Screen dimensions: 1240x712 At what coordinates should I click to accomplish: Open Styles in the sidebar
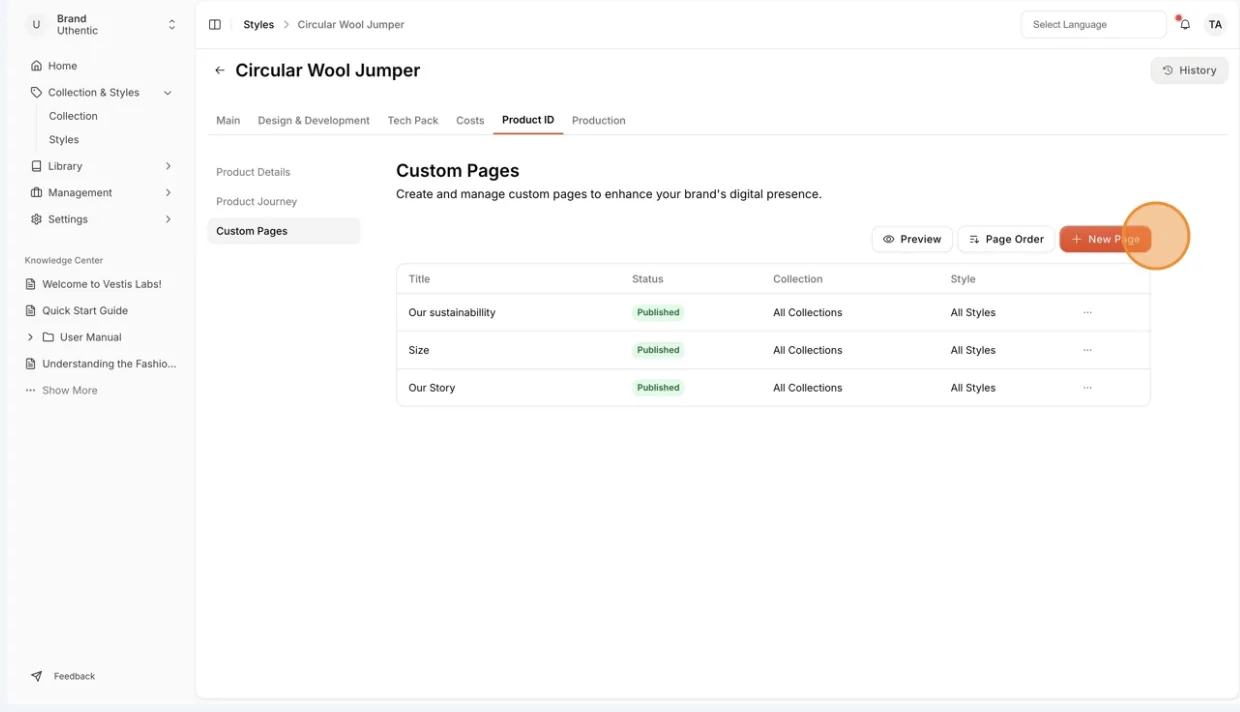[64, 140]
